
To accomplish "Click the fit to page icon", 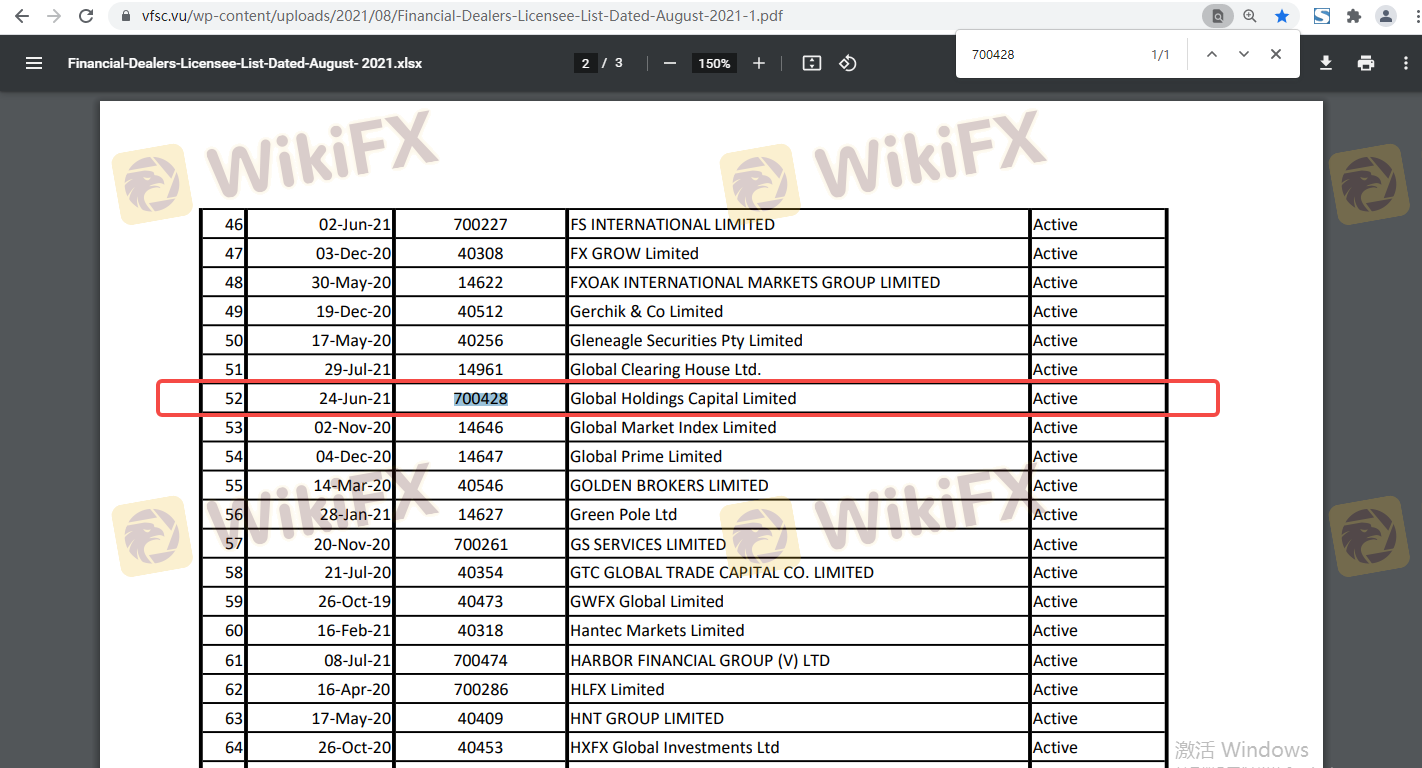I will (x=812, y=63).
